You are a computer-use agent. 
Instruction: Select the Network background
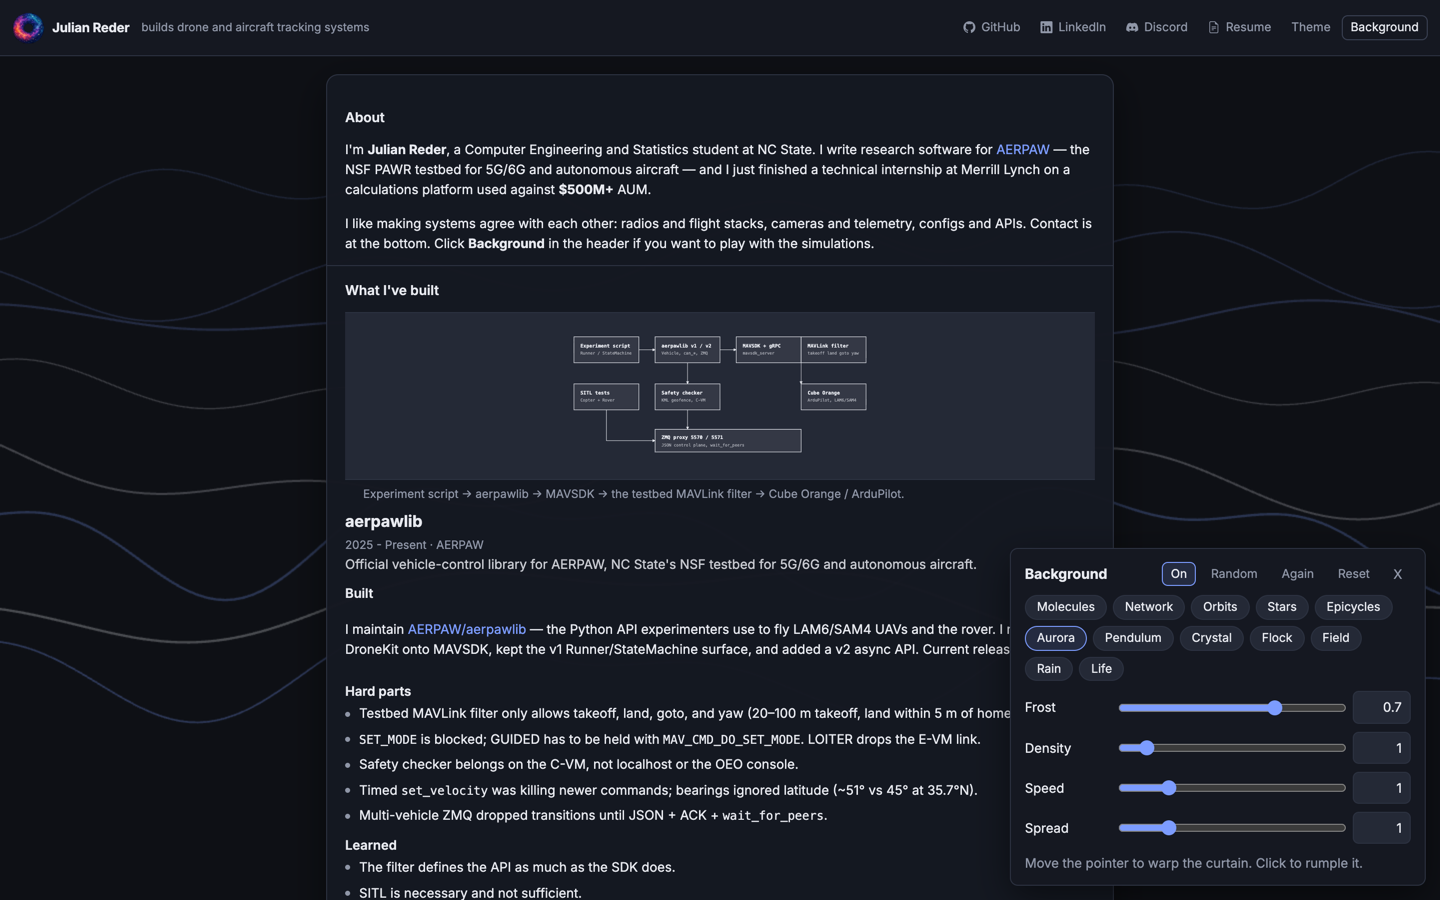(x=1148, y=607)
